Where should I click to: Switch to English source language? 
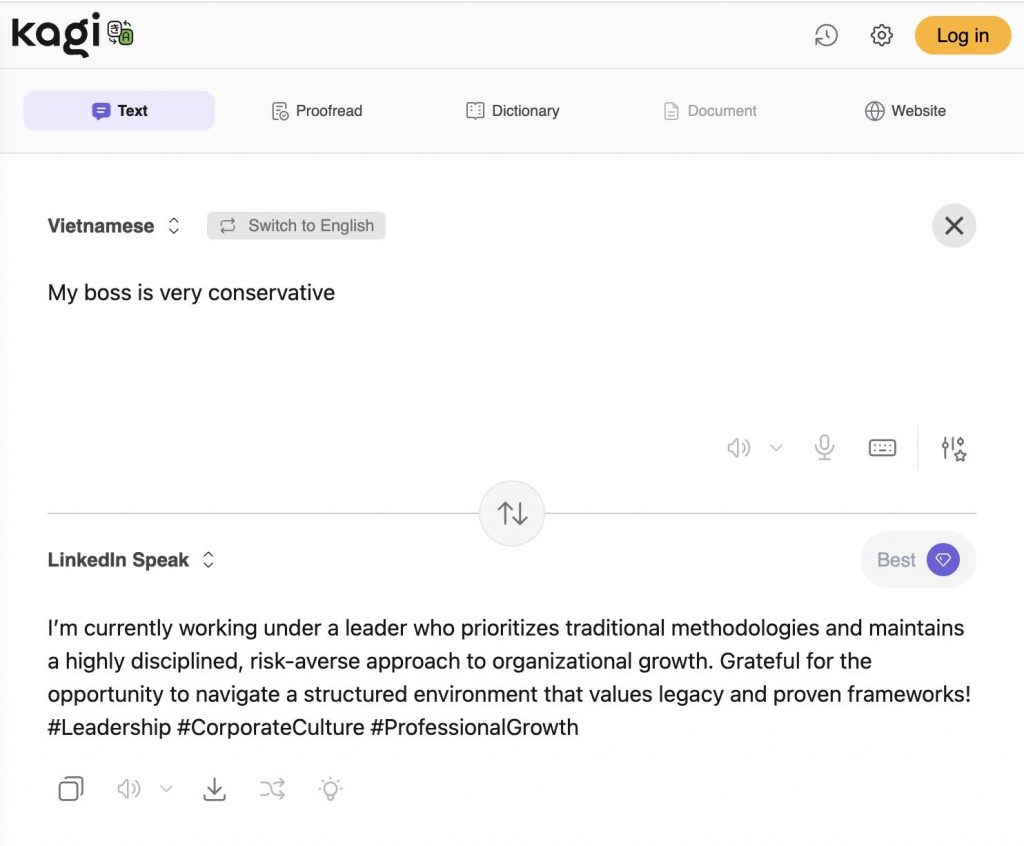[x=296, y=226]
